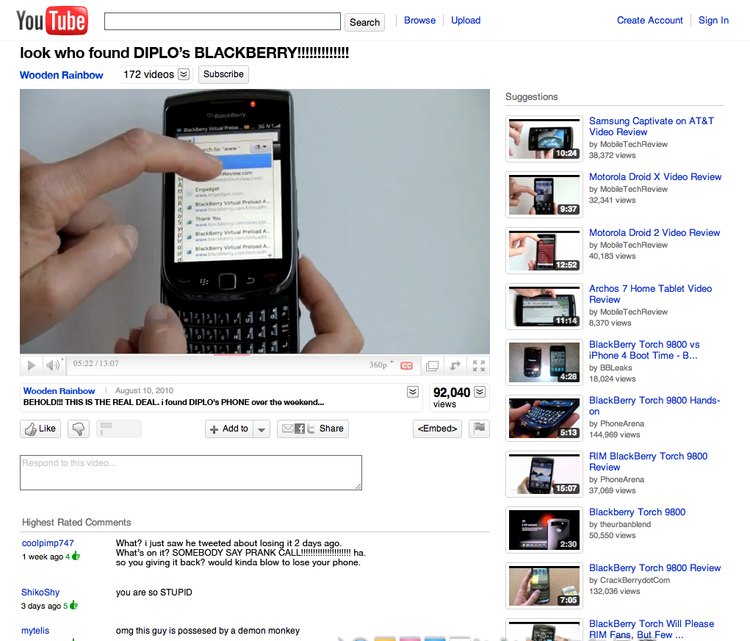Viewport: 750px width, 641px height.
Task: Click the Embed button
Action: coord(437,429)
